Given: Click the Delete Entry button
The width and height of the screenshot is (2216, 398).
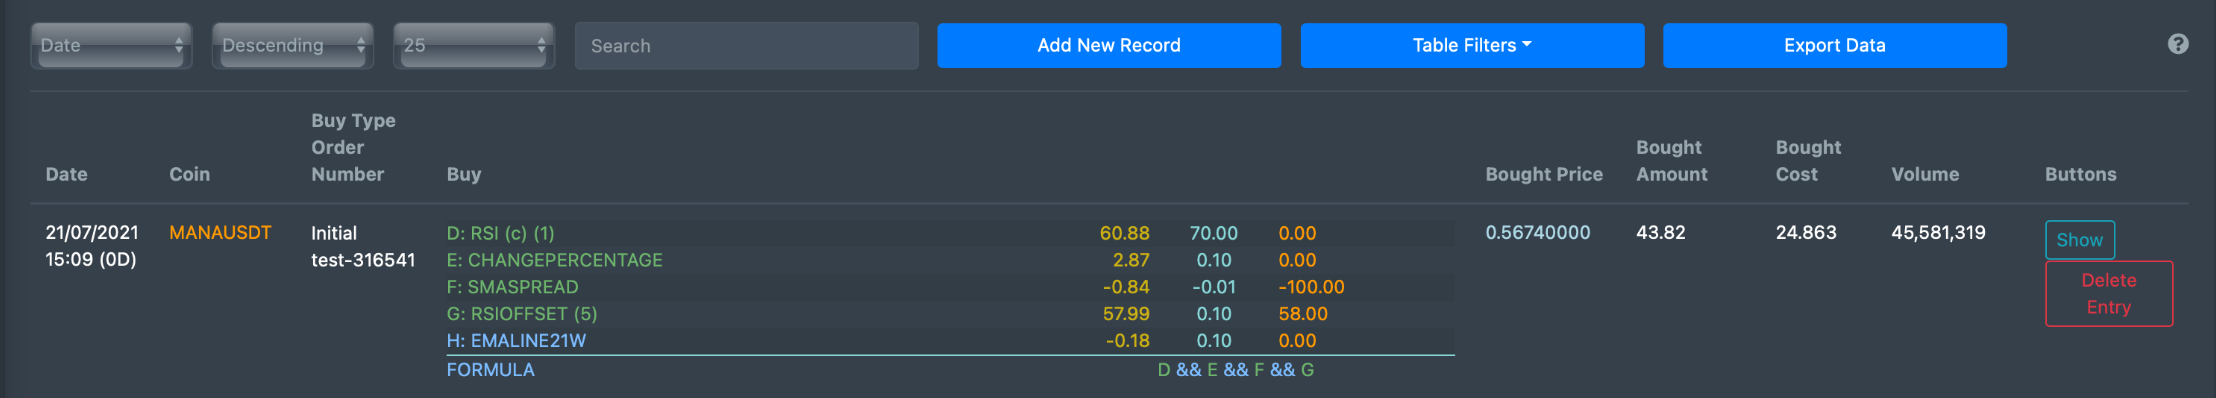Looking at the screenshot, I should [2109, 294].
